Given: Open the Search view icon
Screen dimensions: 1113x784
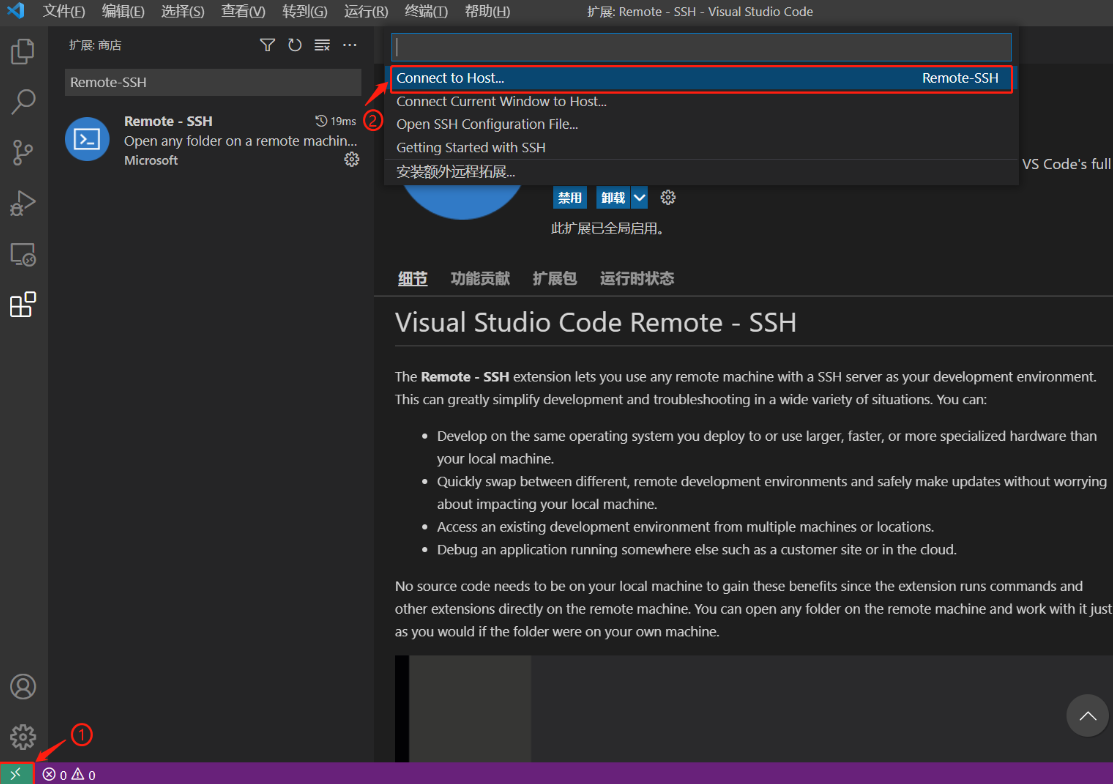Looking at the screenshot, I should point(23,101).
